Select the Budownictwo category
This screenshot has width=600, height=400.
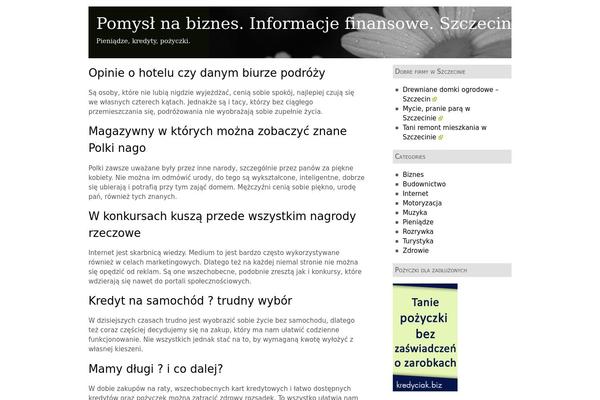click(x=424, y=184)
